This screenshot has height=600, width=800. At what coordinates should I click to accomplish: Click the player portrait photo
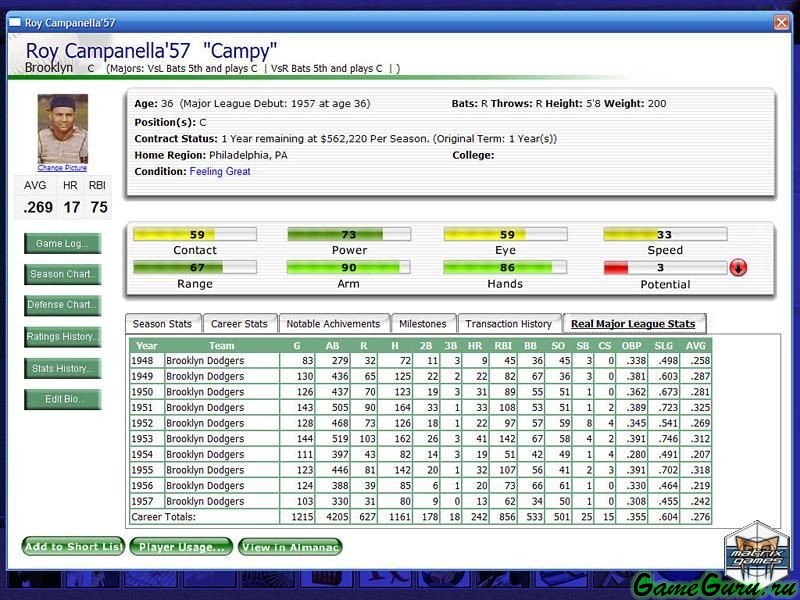pos(63,129)
